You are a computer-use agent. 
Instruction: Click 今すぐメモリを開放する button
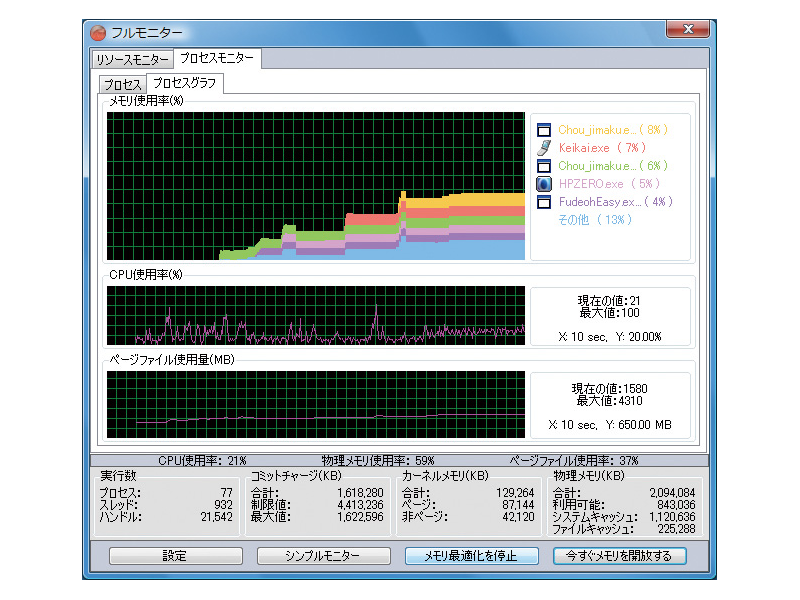click(619, 556)
